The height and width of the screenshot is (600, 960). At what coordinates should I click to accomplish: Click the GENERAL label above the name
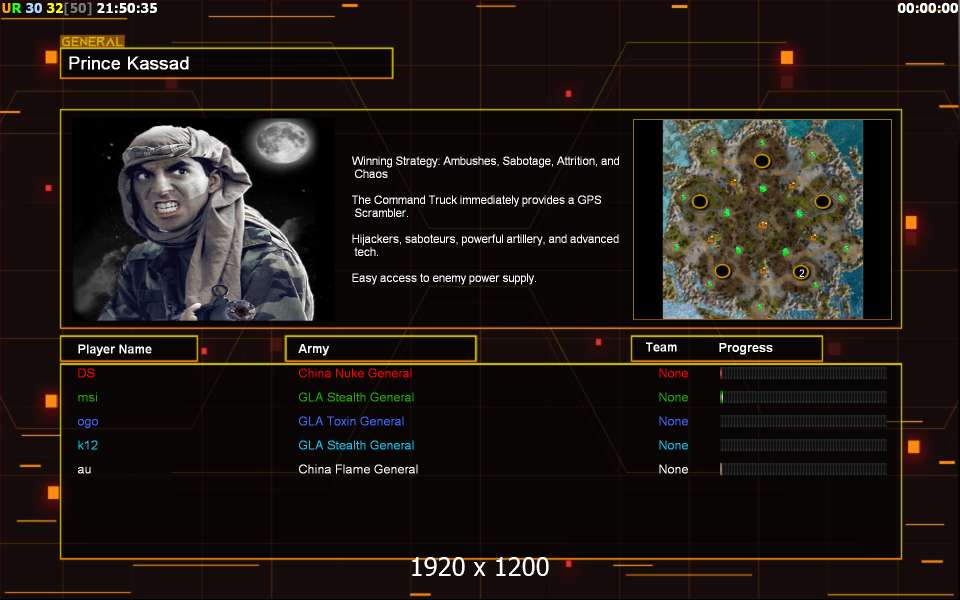92,42
